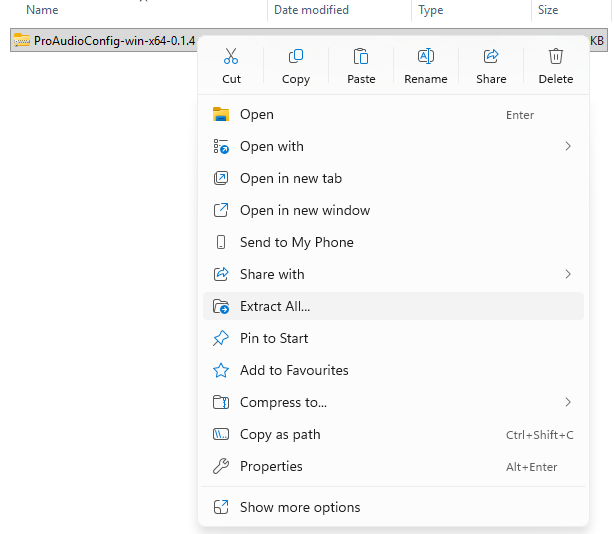Click Show more options
The width and height of the screenshot is (614, 534).
pyautogui.click(x=393, y=507)
